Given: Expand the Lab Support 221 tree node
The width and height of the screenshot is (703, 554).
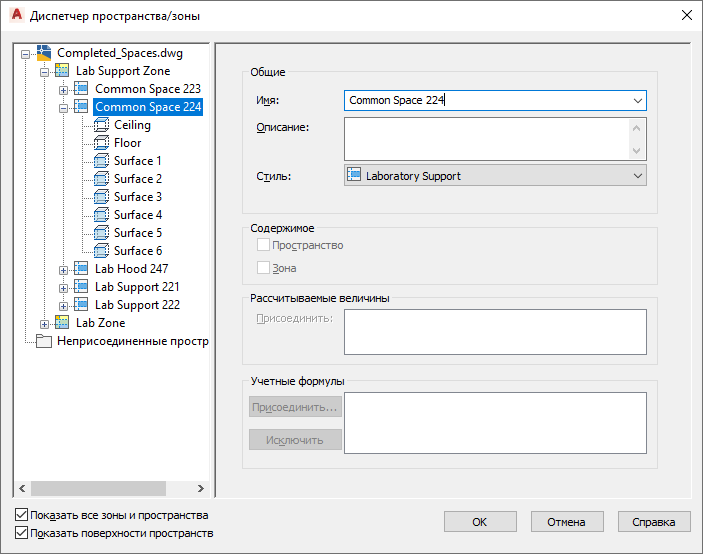Looking at the screenshot, I should 63,288.
